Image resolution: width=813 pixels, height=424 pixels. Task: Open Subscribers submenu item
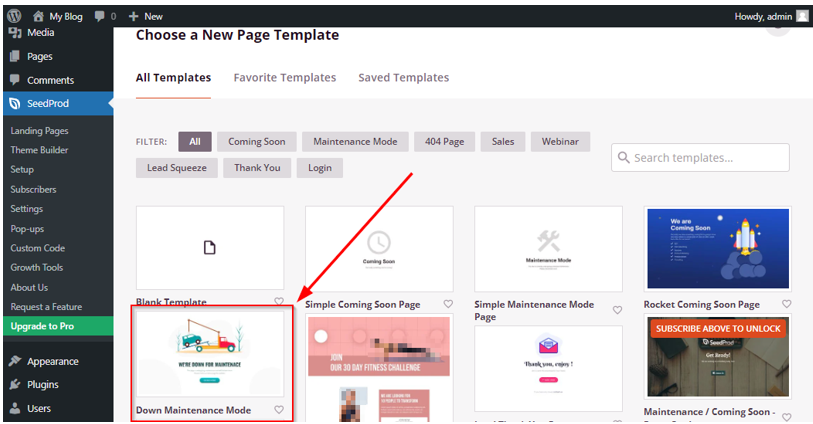click(x=33, y=189)
